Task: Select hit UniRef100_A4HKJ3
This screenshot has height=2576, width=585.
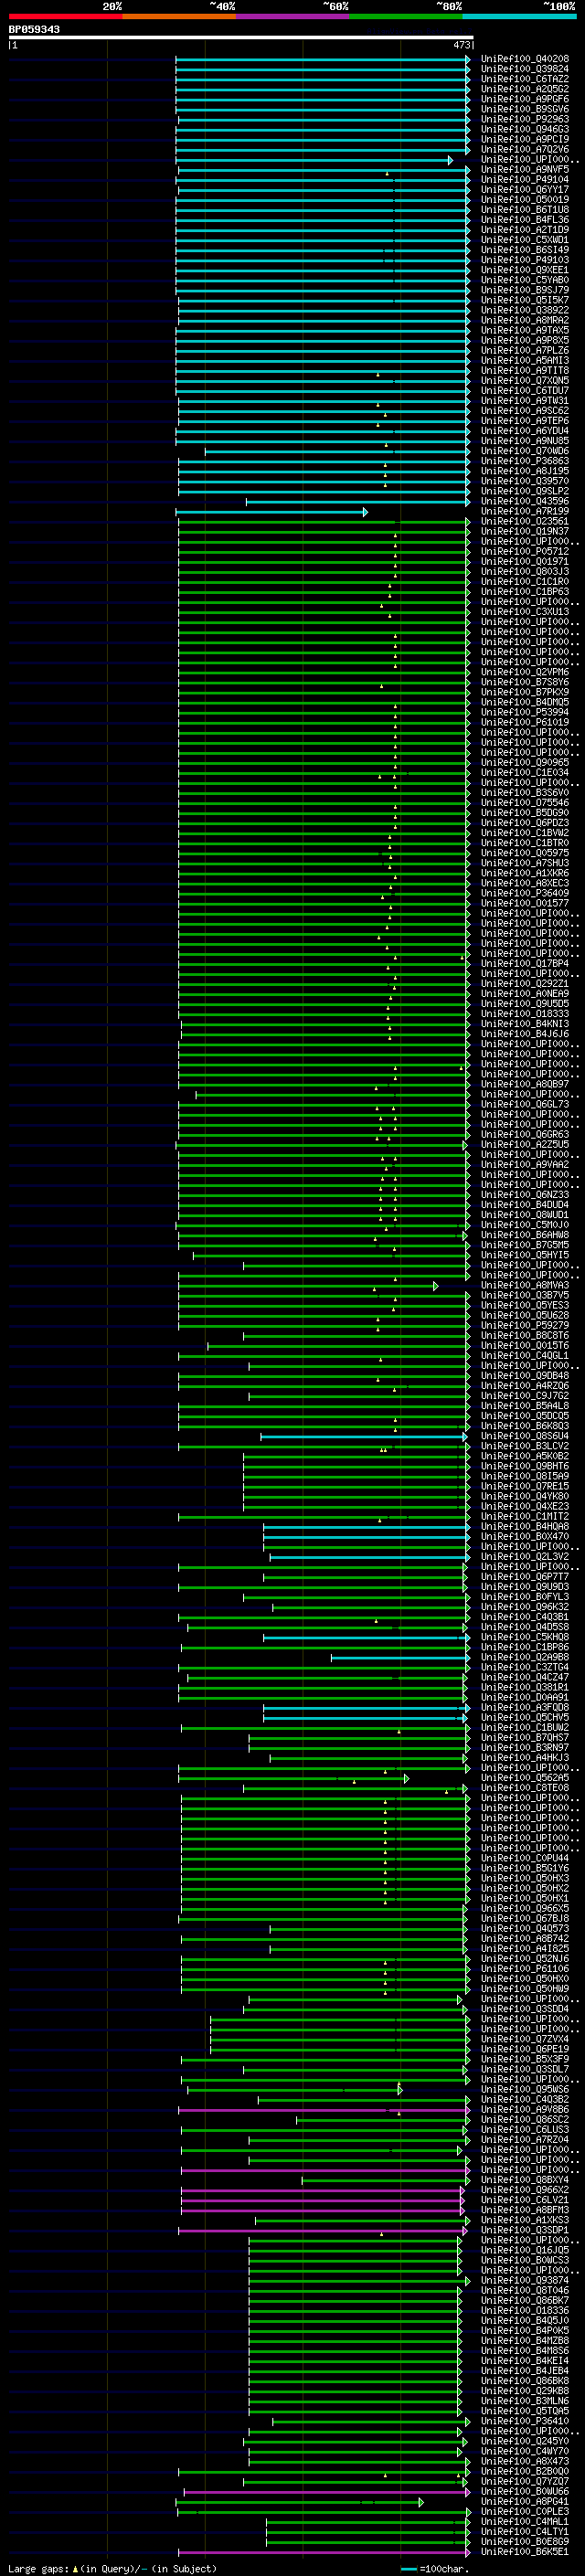Action: click(525, 1758)
